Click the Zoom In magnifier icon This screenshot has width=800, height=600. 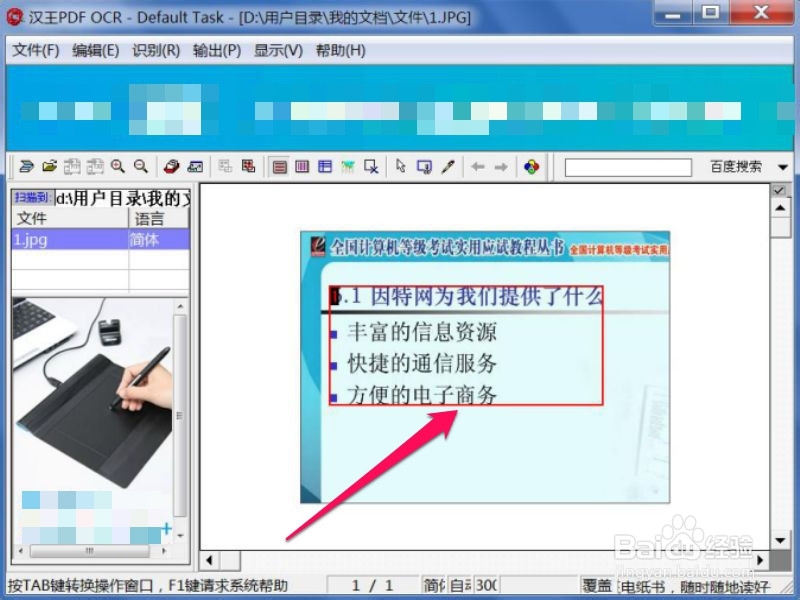click(117, 166)
